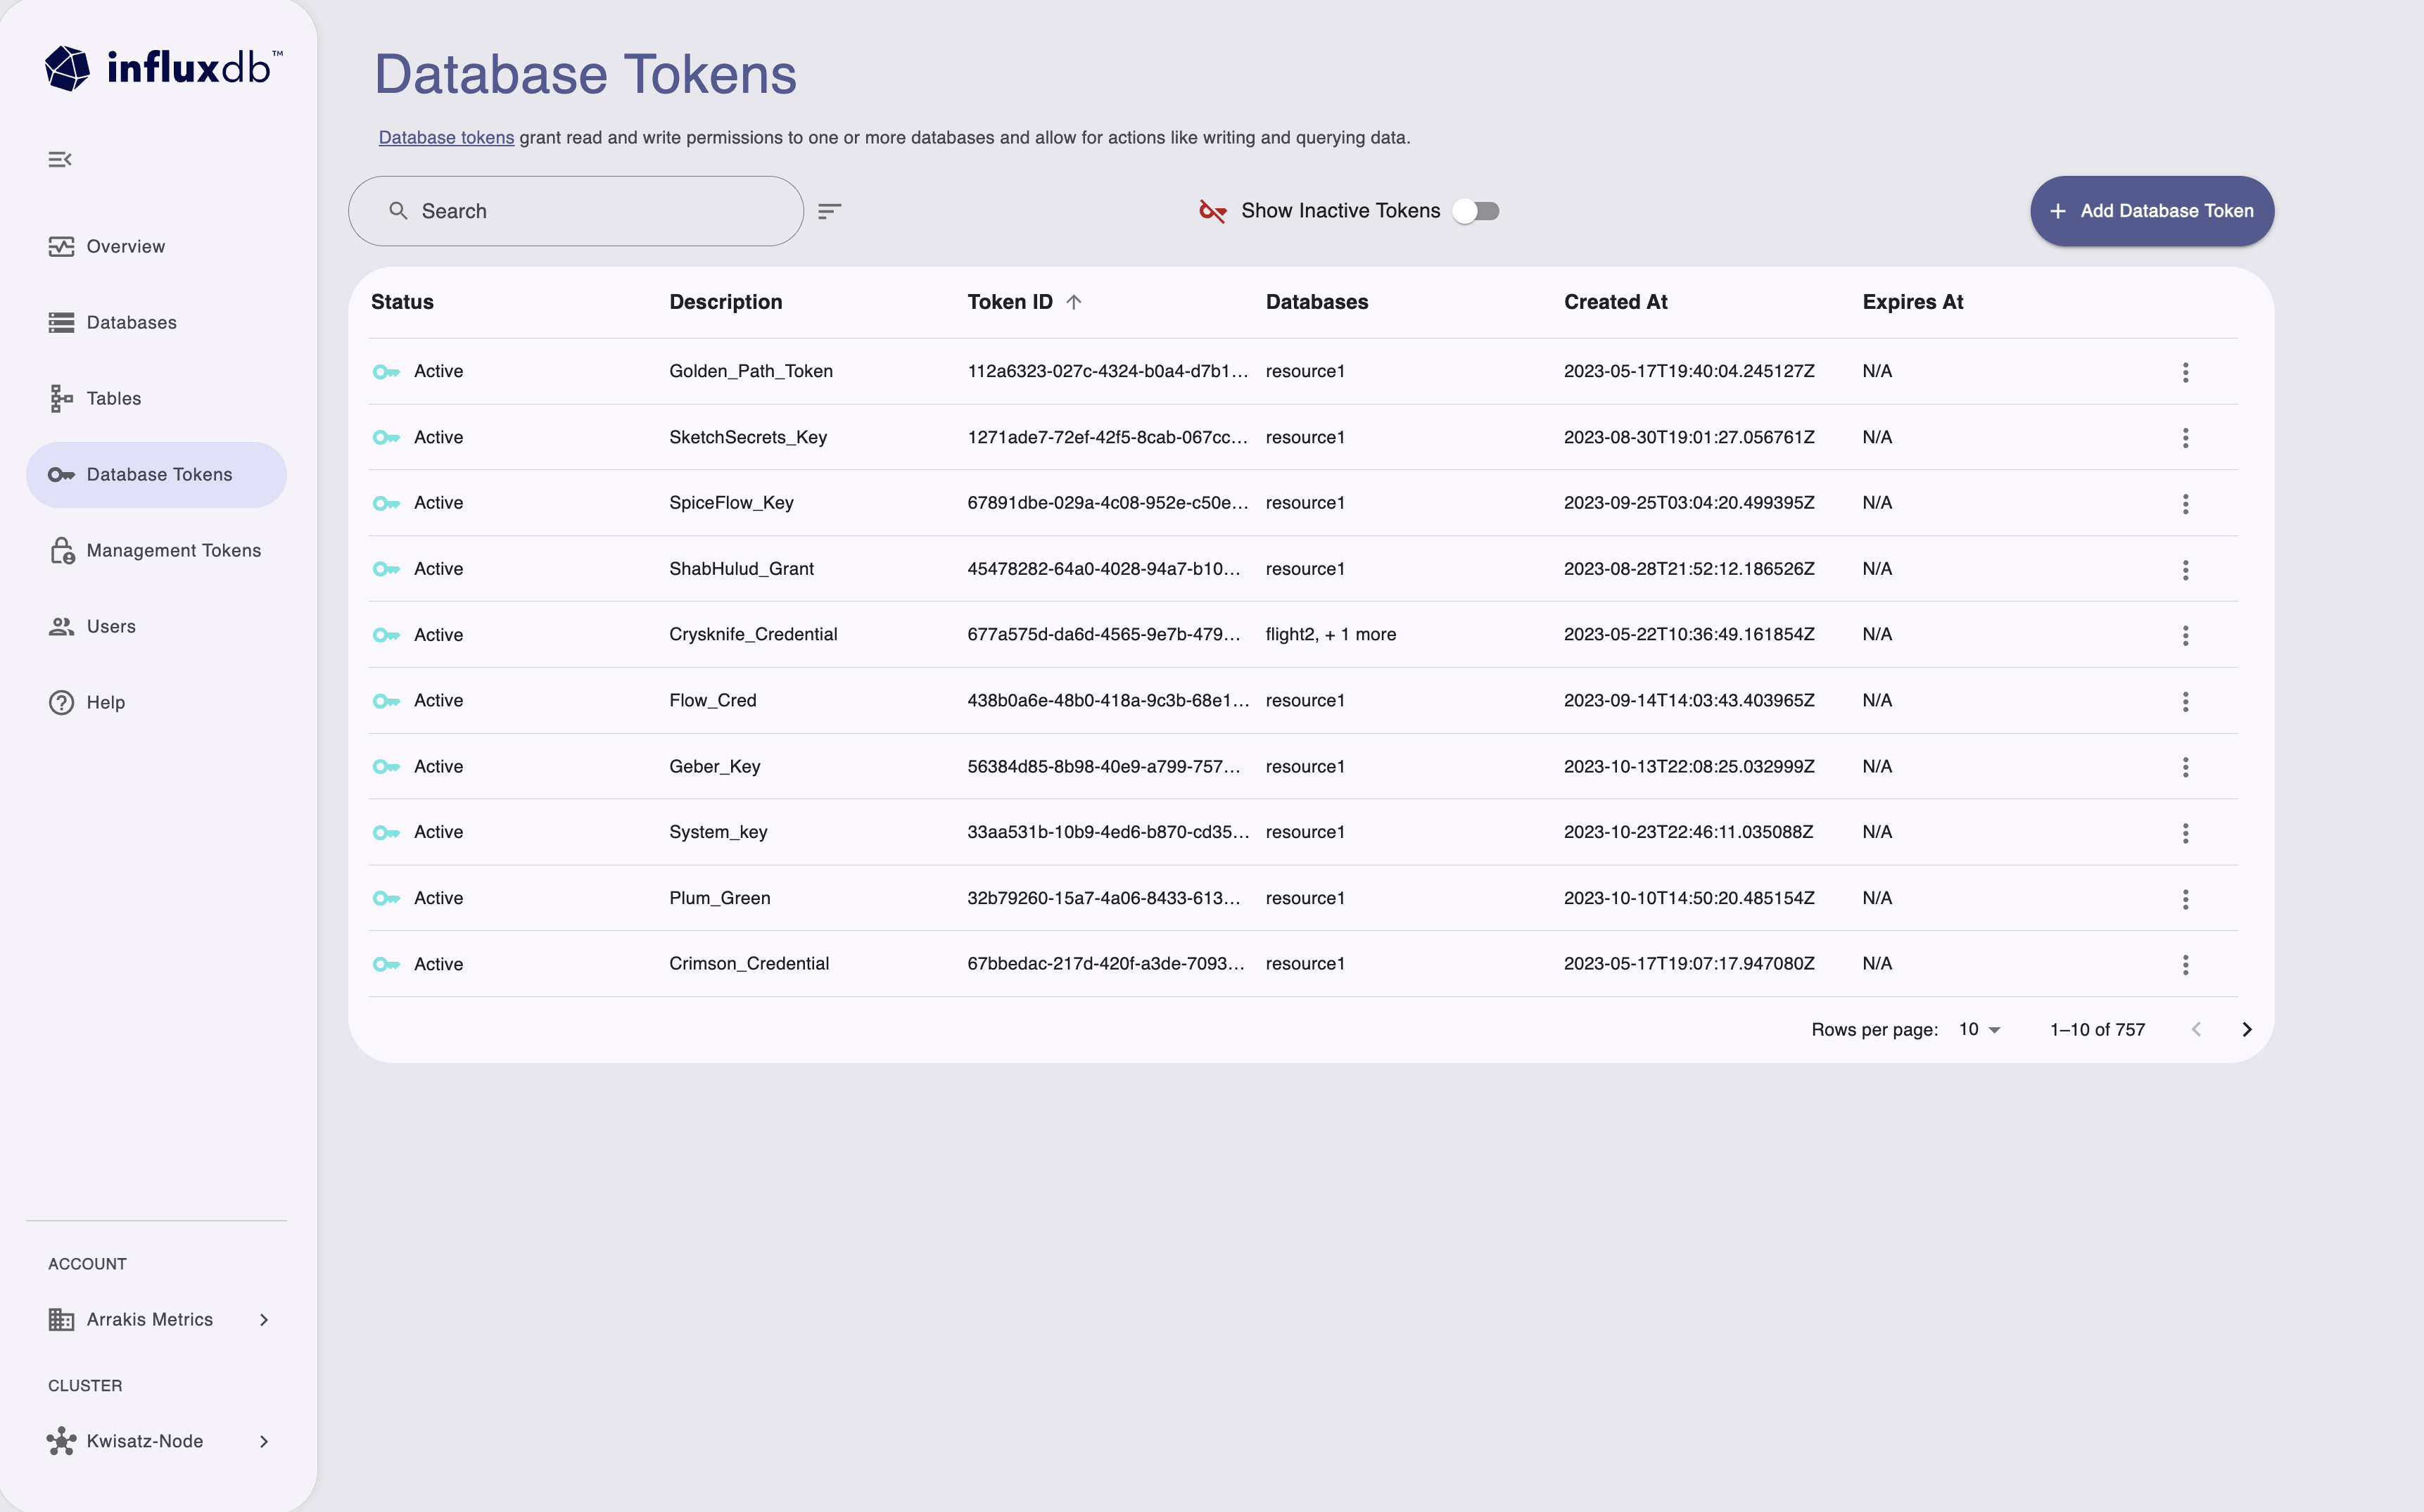Click created date 2023-10-13T22:08:25.032999Z

(1689, 766)
